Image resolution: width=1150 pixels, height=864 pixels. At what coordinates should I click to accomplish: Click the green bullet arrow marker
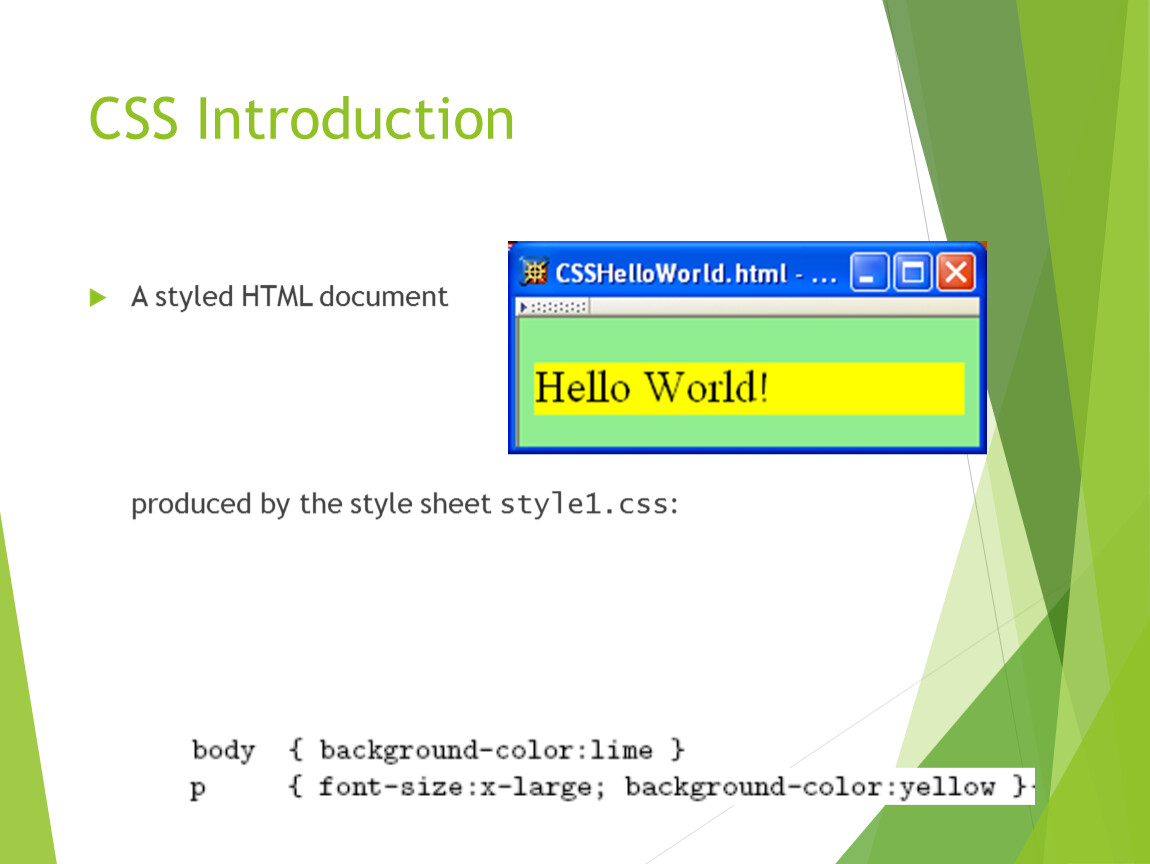98,297
